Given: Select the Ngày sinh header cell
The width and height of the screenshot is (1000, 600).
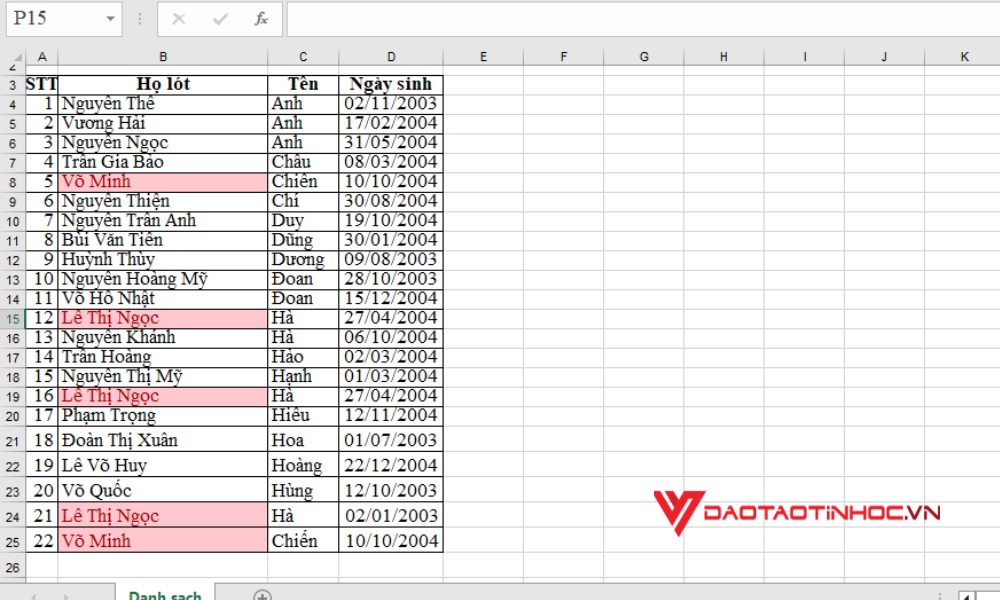Looking at the screenshot, I should coord(391,84).
